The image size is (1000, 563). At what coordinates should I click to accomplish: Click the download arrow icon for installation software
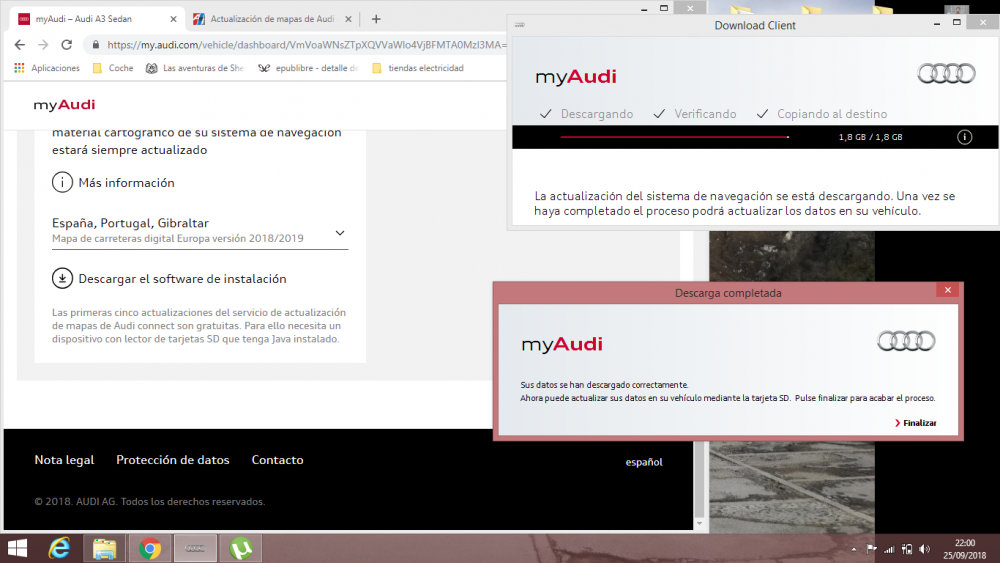pyautogui.click(x=62, y=279)
